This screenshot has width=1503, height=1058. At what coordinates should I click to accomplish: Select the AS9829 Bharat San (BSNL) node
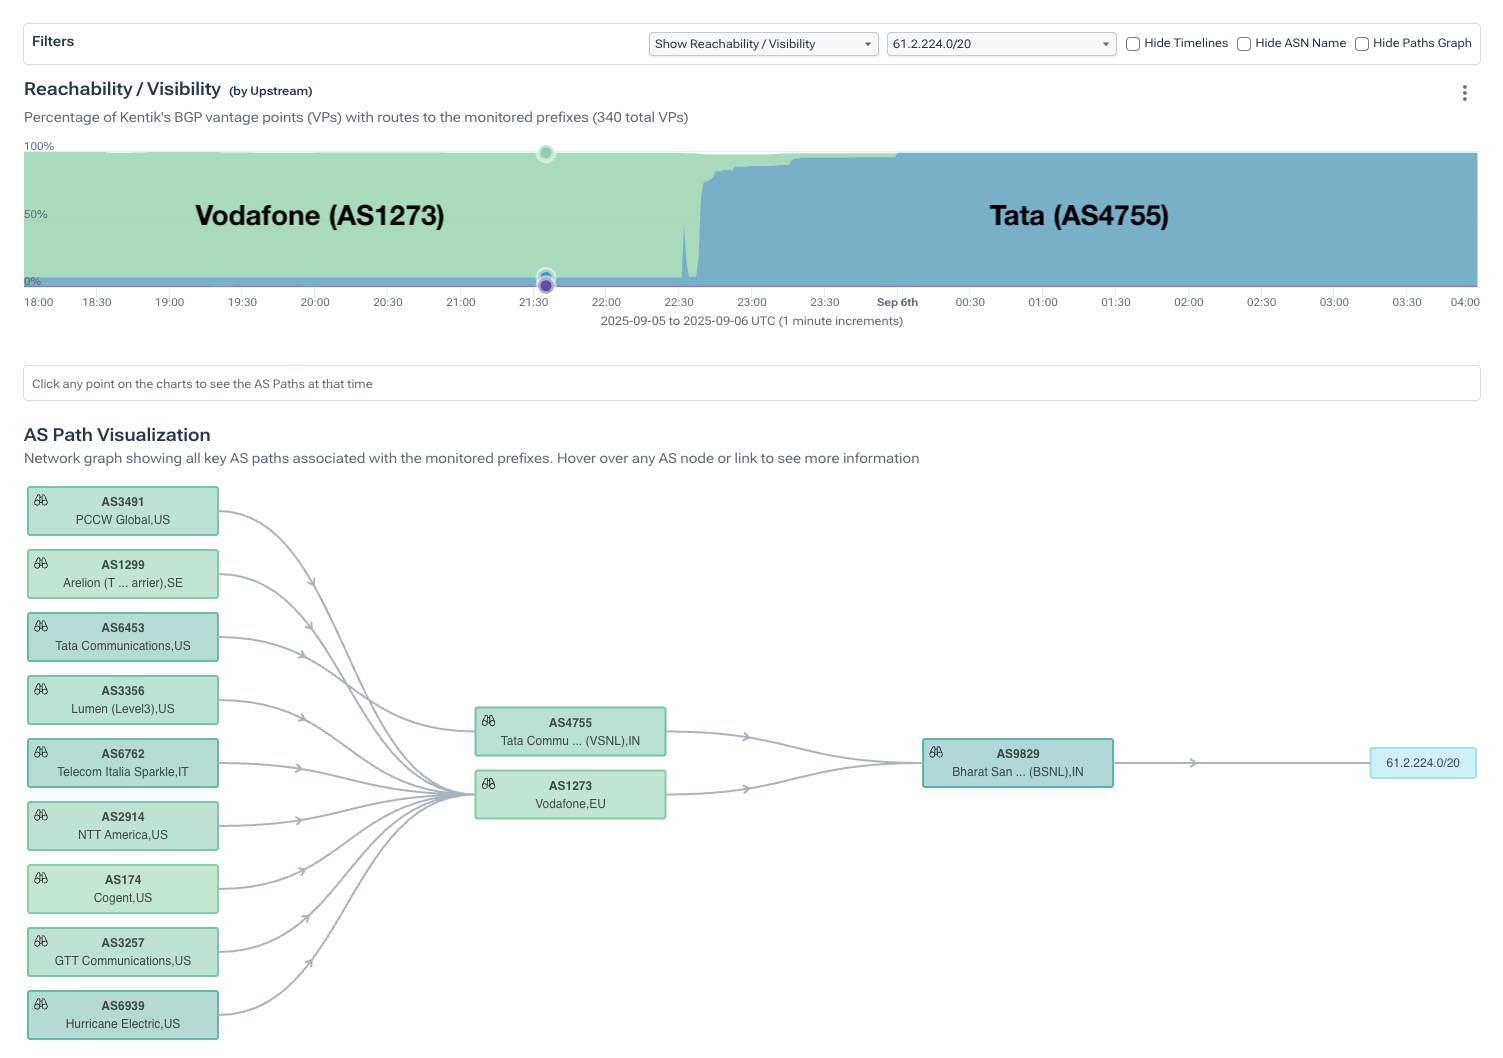tap(1018, 763)
